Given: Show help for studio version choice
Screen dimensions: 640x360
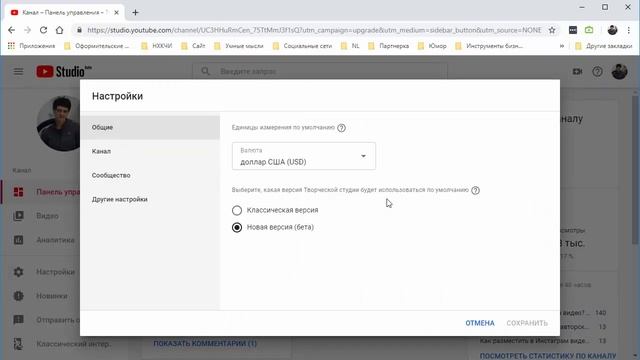Looking at the screenshot, I should [475, 190].
